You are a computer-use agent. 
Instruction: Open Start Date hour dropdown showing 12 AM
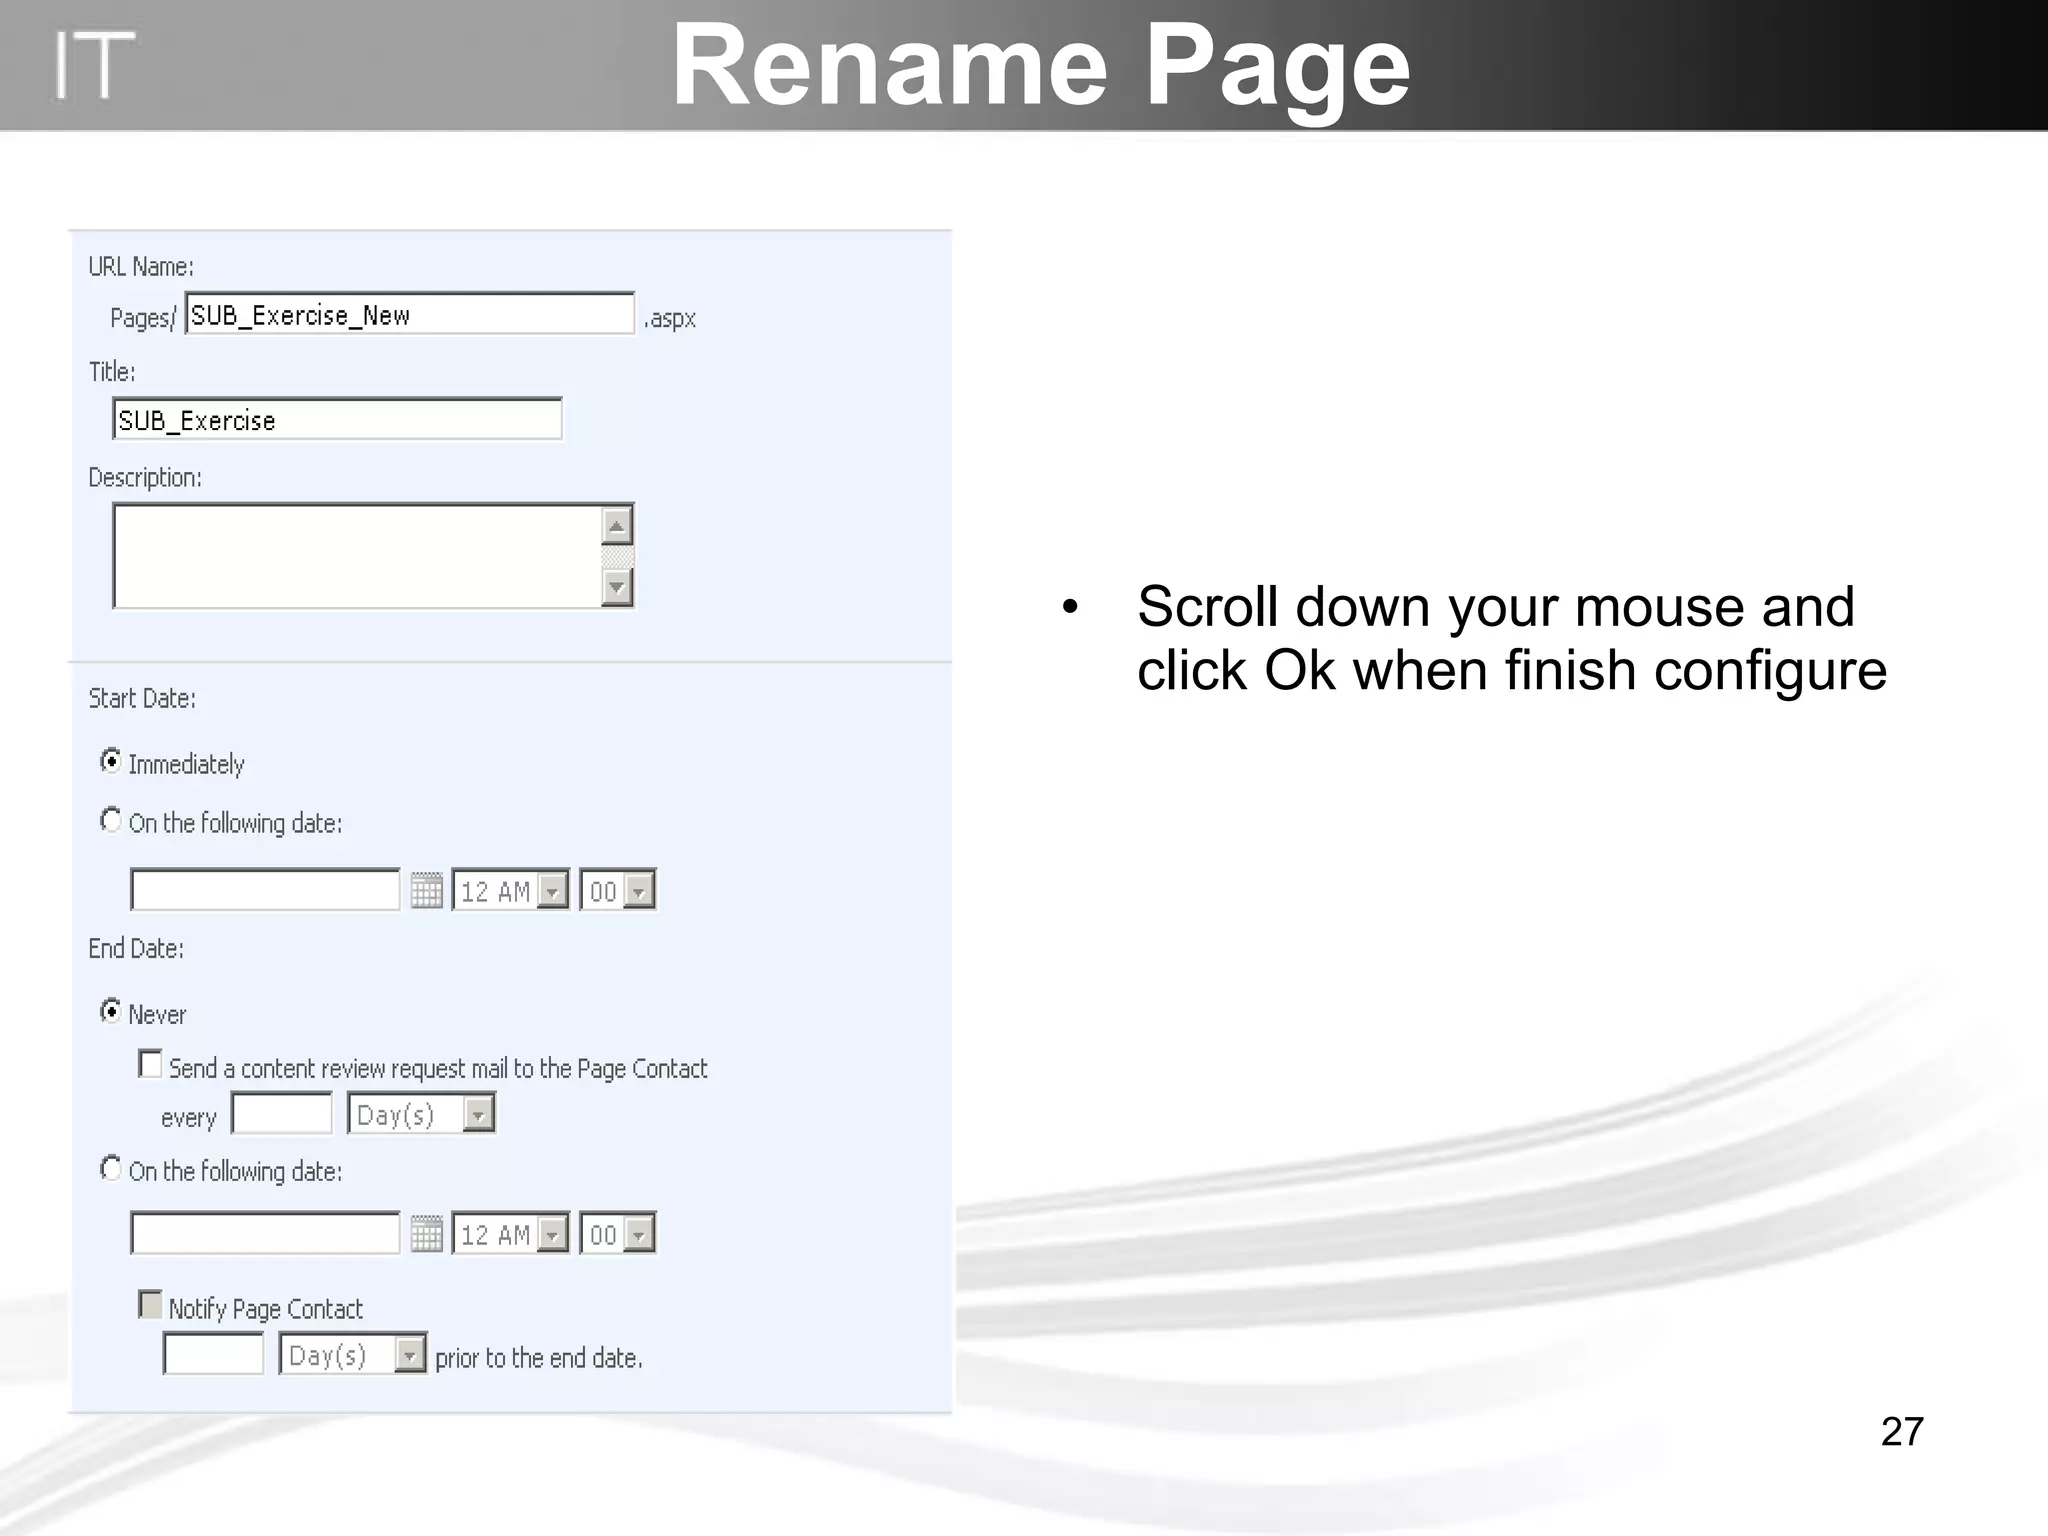point(511,890)
